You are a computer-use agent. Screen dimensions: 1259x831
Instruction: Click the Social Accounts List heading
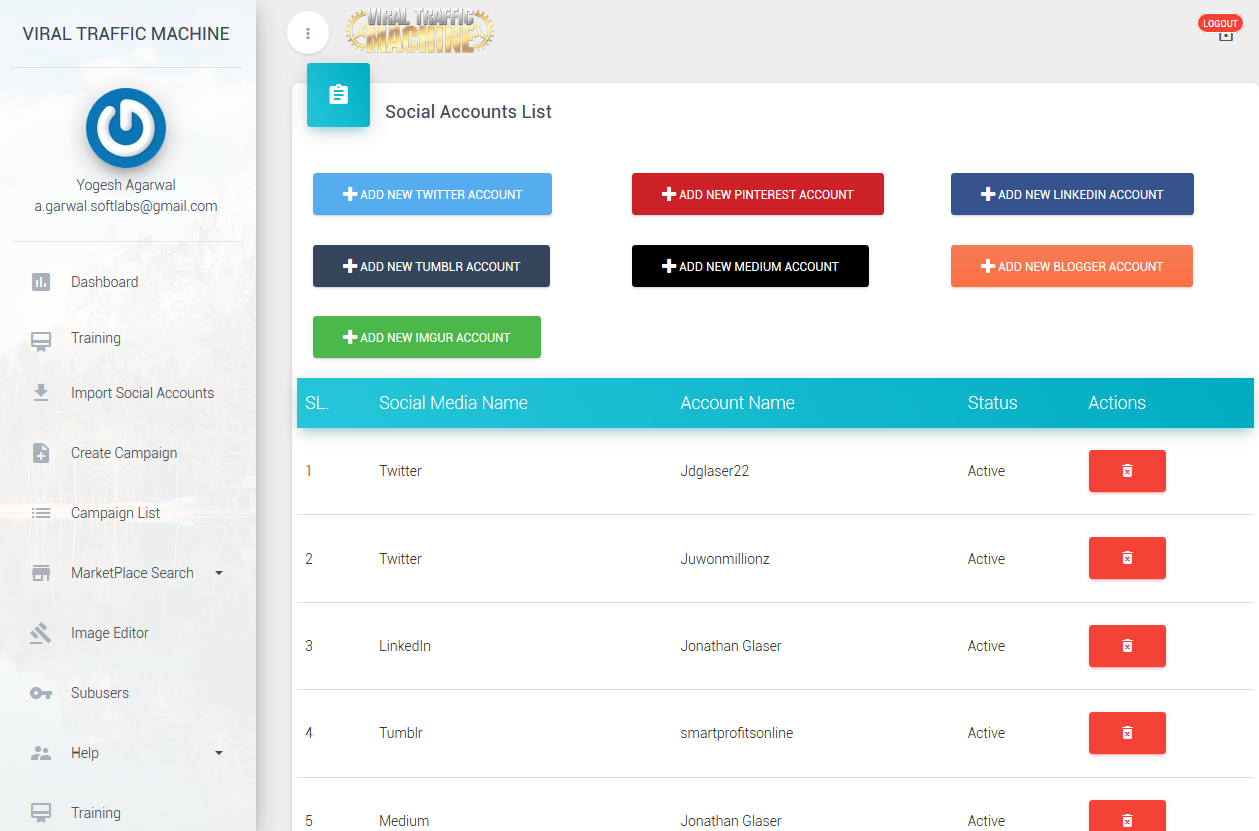(468, 112)
